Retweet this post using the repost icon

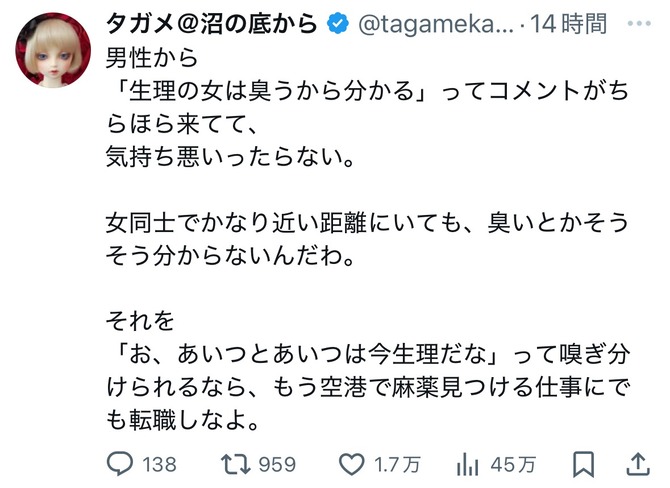pyautogui.click(x=237, y=464)
